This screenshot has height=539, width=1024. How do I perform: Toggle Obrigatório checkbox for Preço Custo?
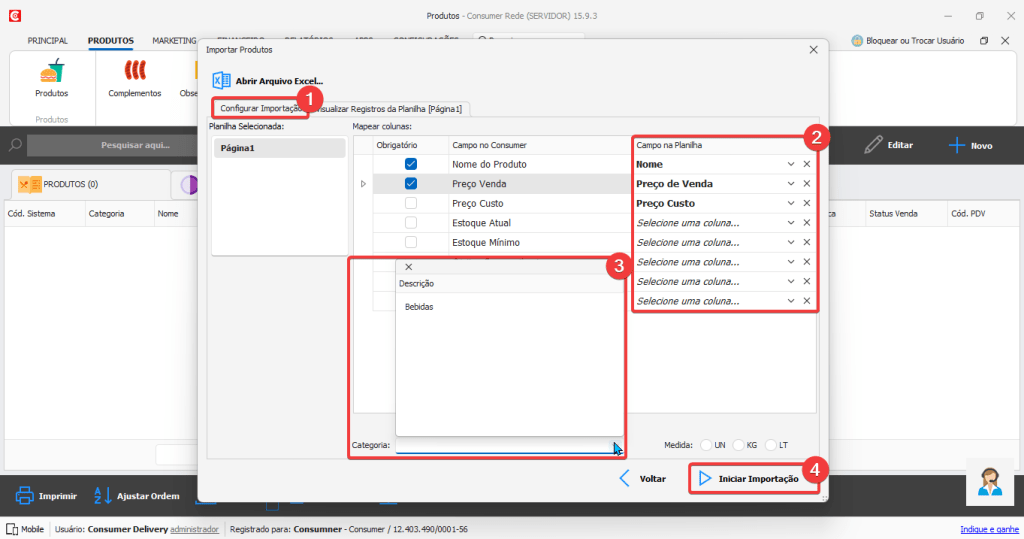(x=411, y=203)
